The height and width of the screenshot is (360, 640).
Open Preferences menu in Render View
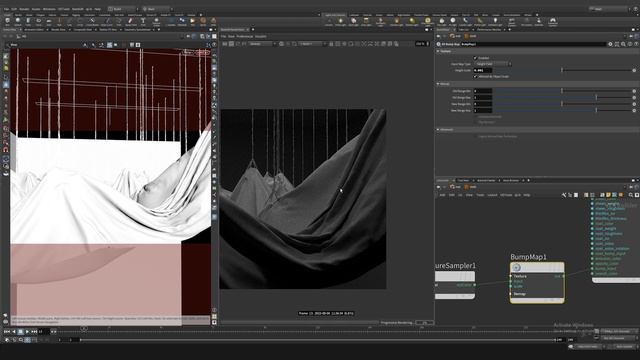click(244, 36)
